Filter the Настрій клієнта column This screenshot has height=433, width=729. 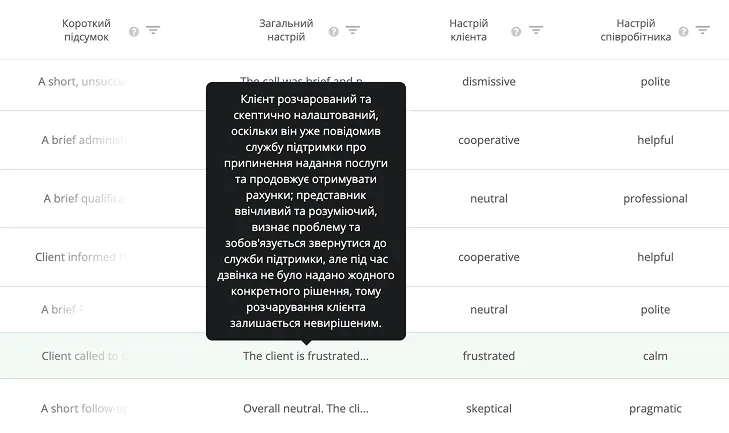tap(536, 31)
